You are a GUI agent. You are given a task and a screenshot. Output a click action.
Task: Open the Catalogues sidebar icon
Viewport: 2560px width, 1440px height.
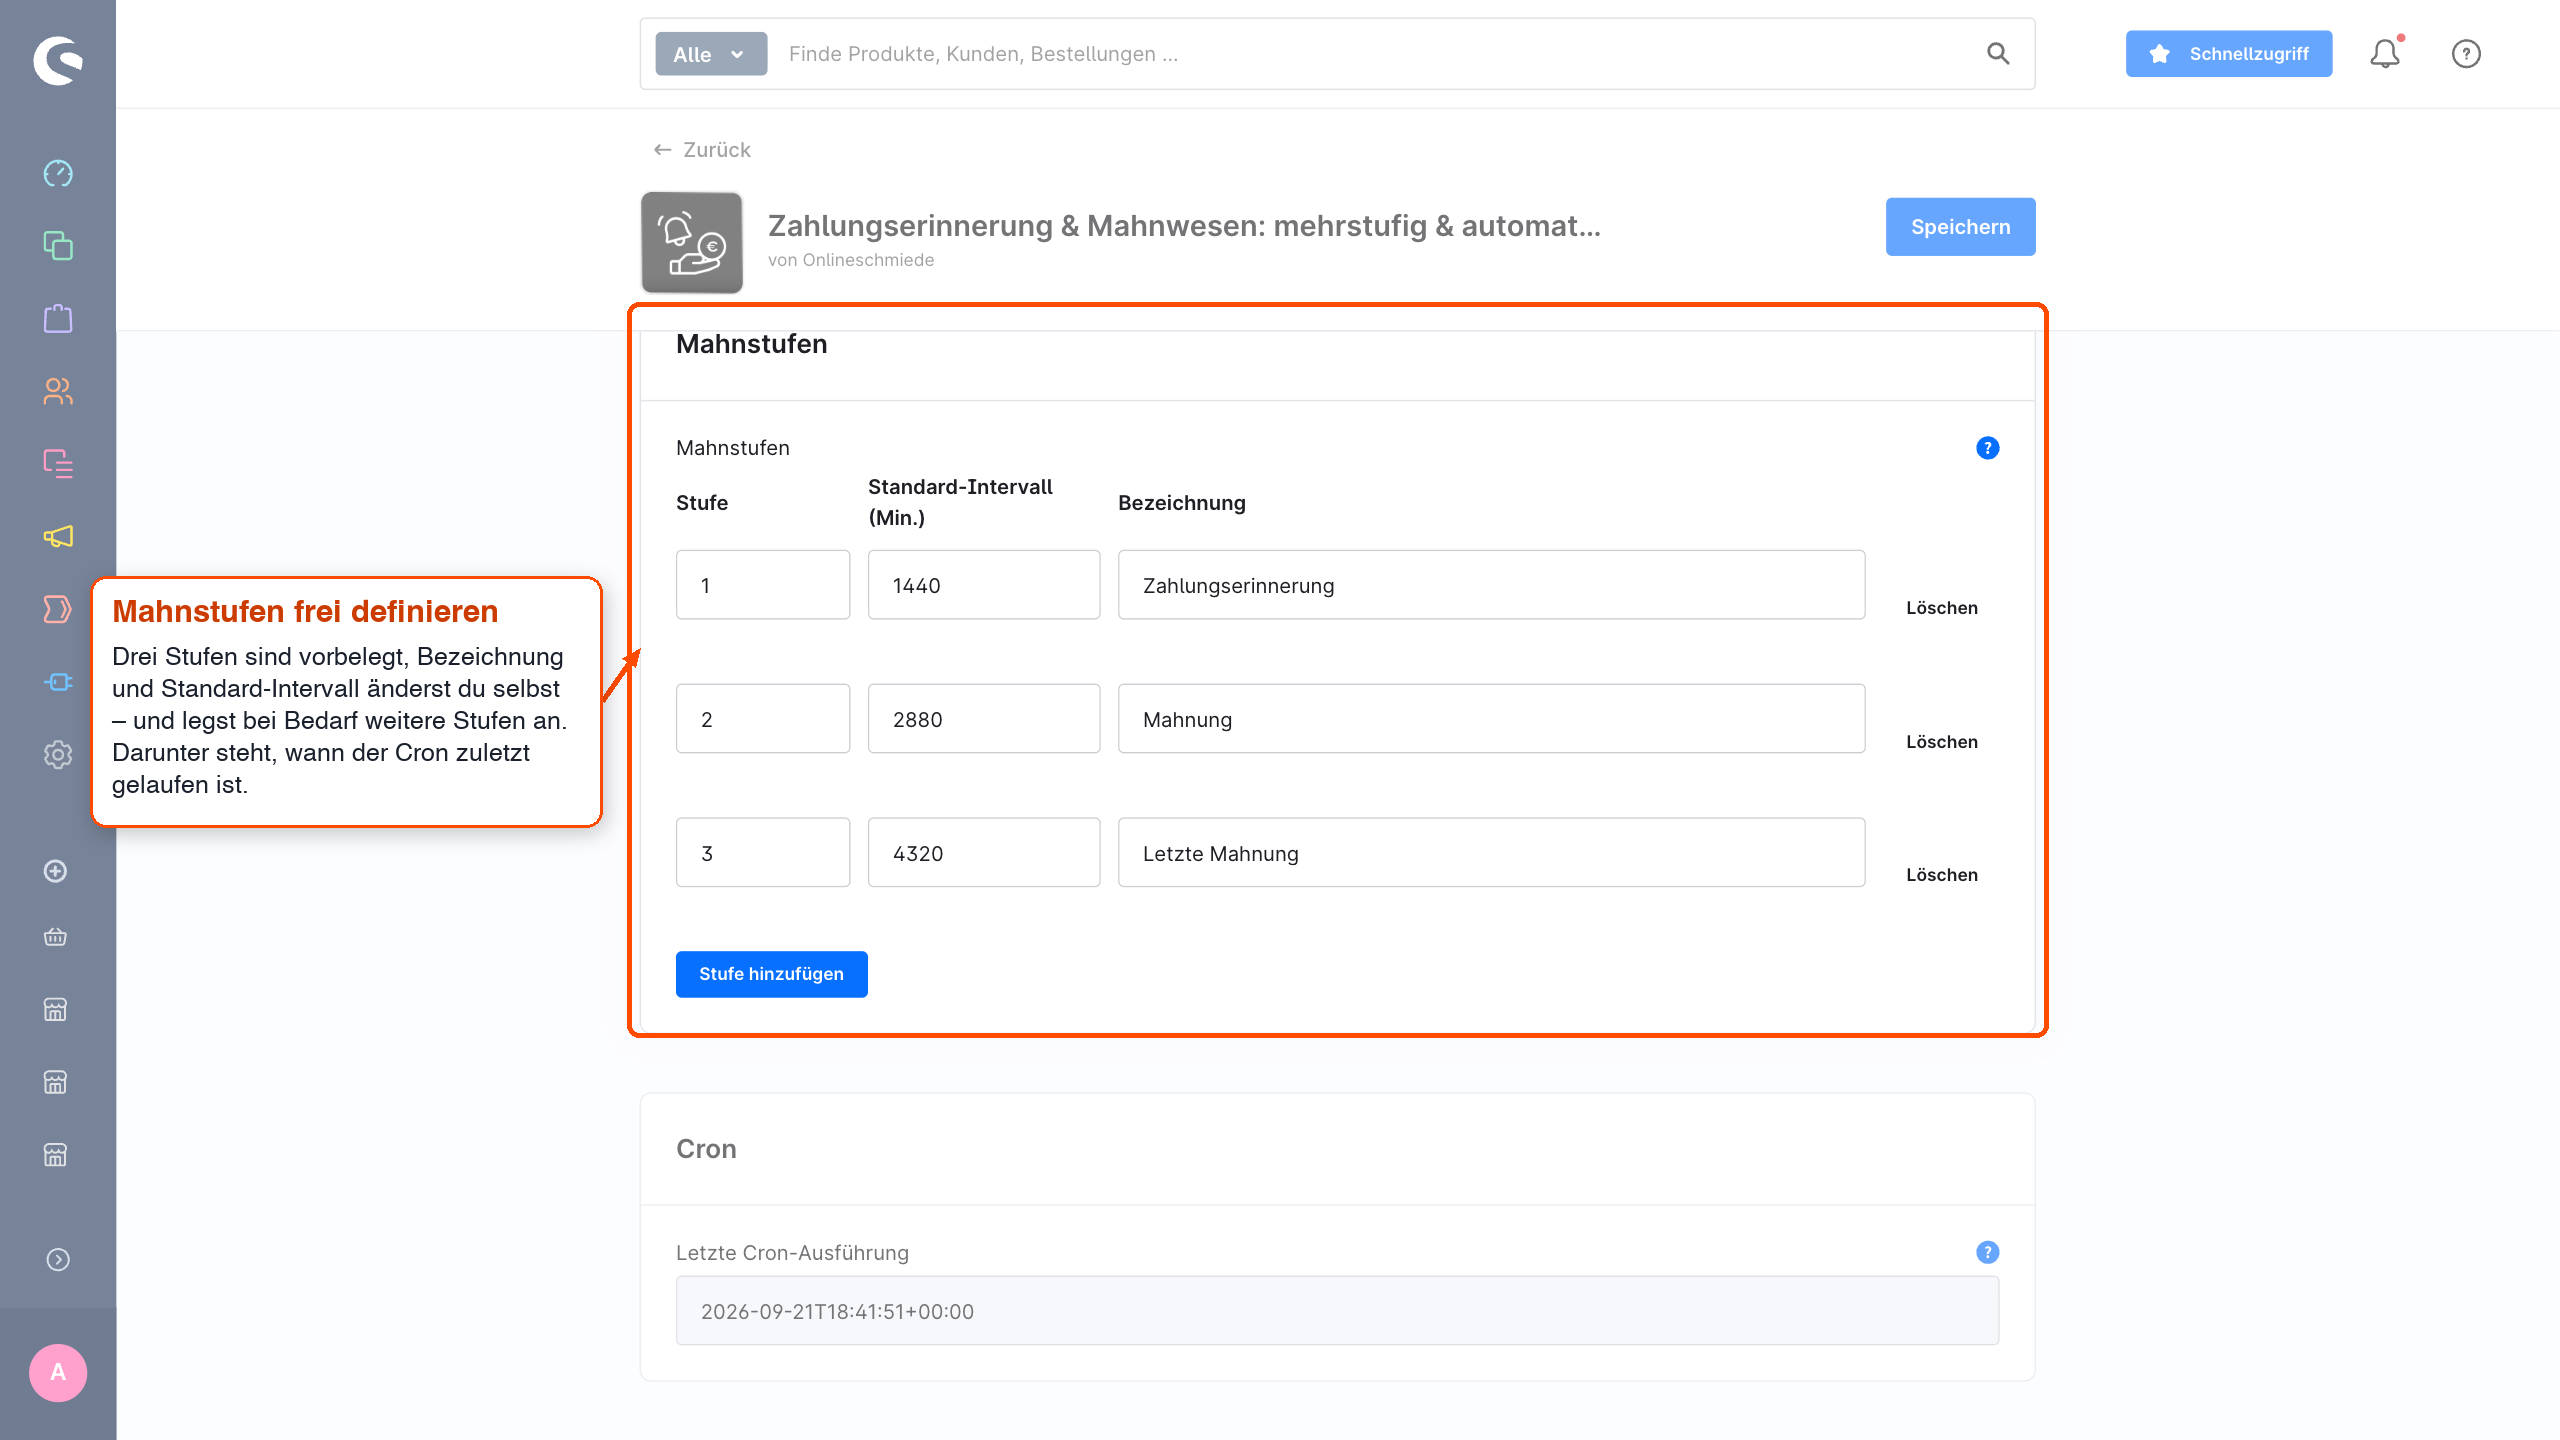click(x=58, y=246)
